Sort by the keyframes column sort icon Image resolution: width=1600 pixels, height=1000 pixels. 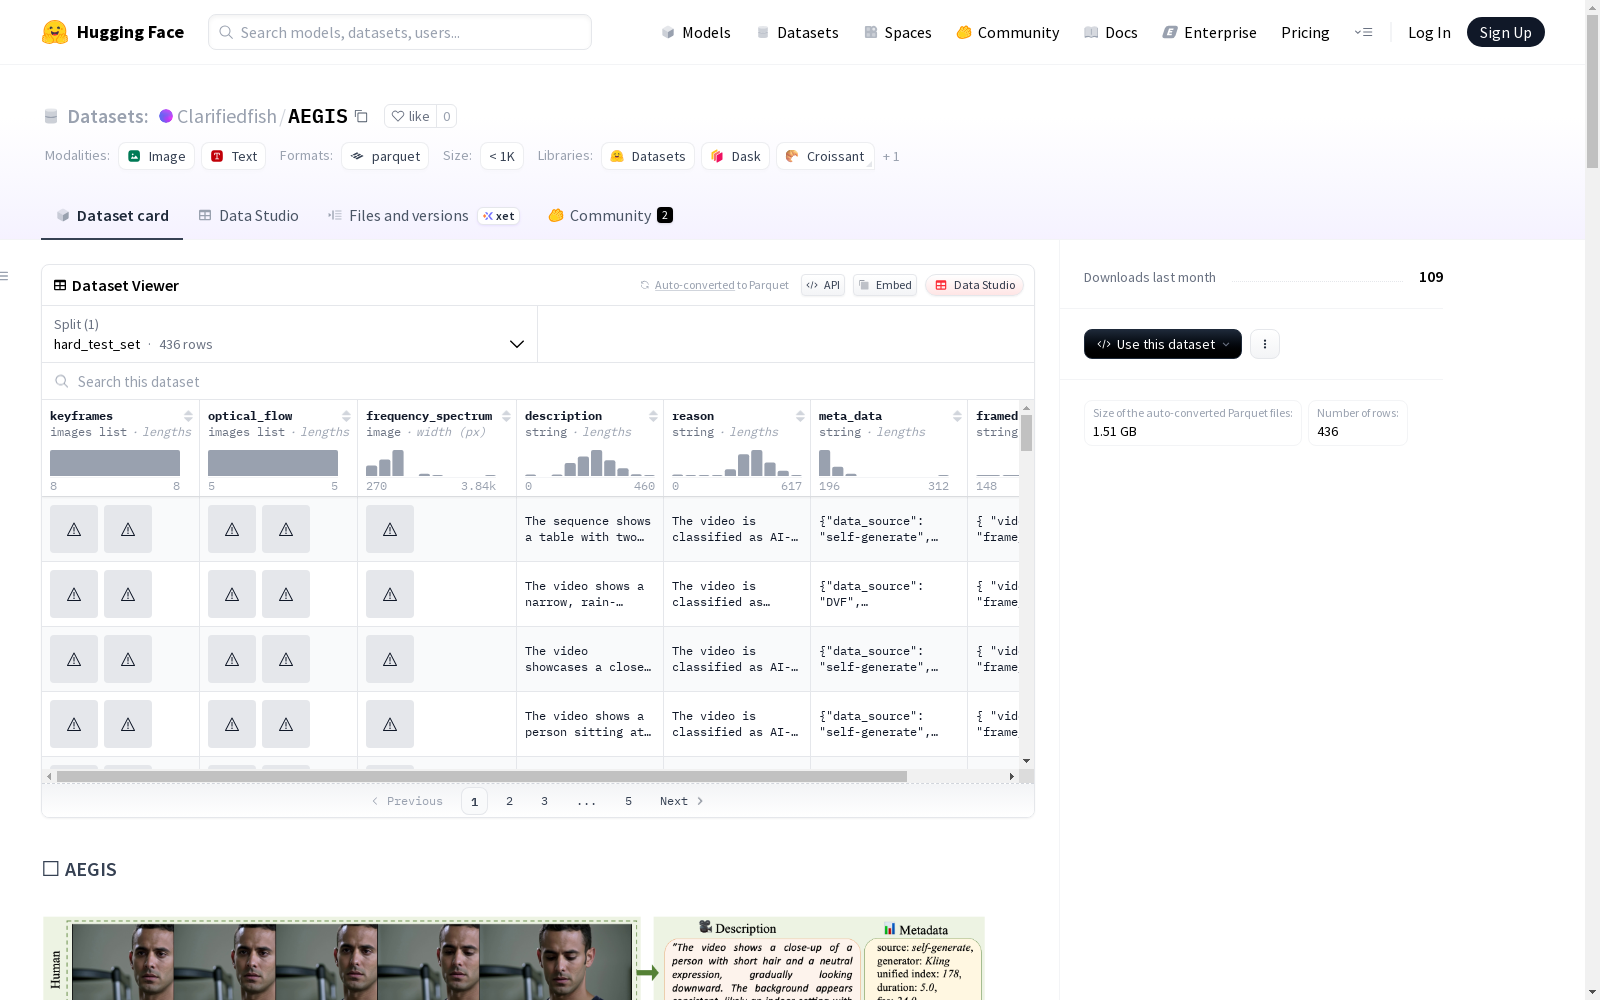pos(188,416)
